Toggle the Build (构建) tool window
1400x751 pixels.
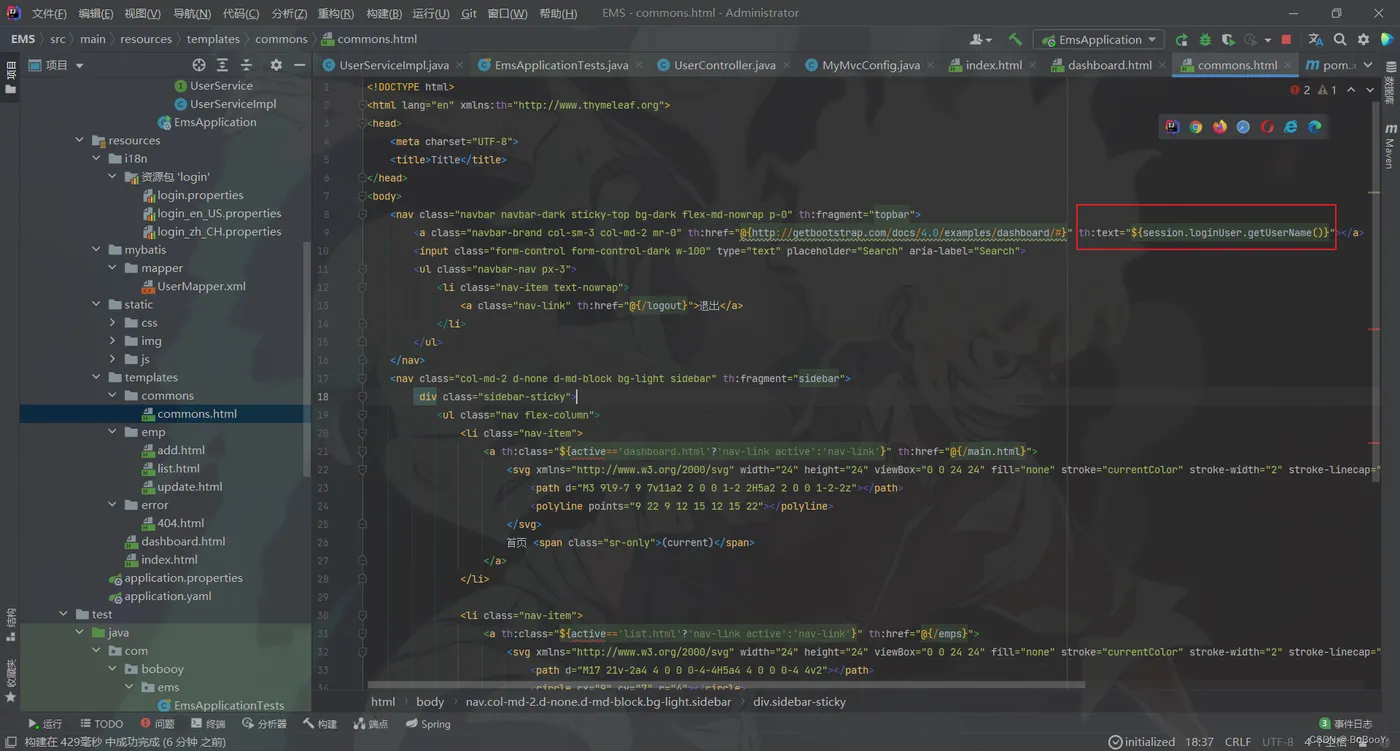320,724
